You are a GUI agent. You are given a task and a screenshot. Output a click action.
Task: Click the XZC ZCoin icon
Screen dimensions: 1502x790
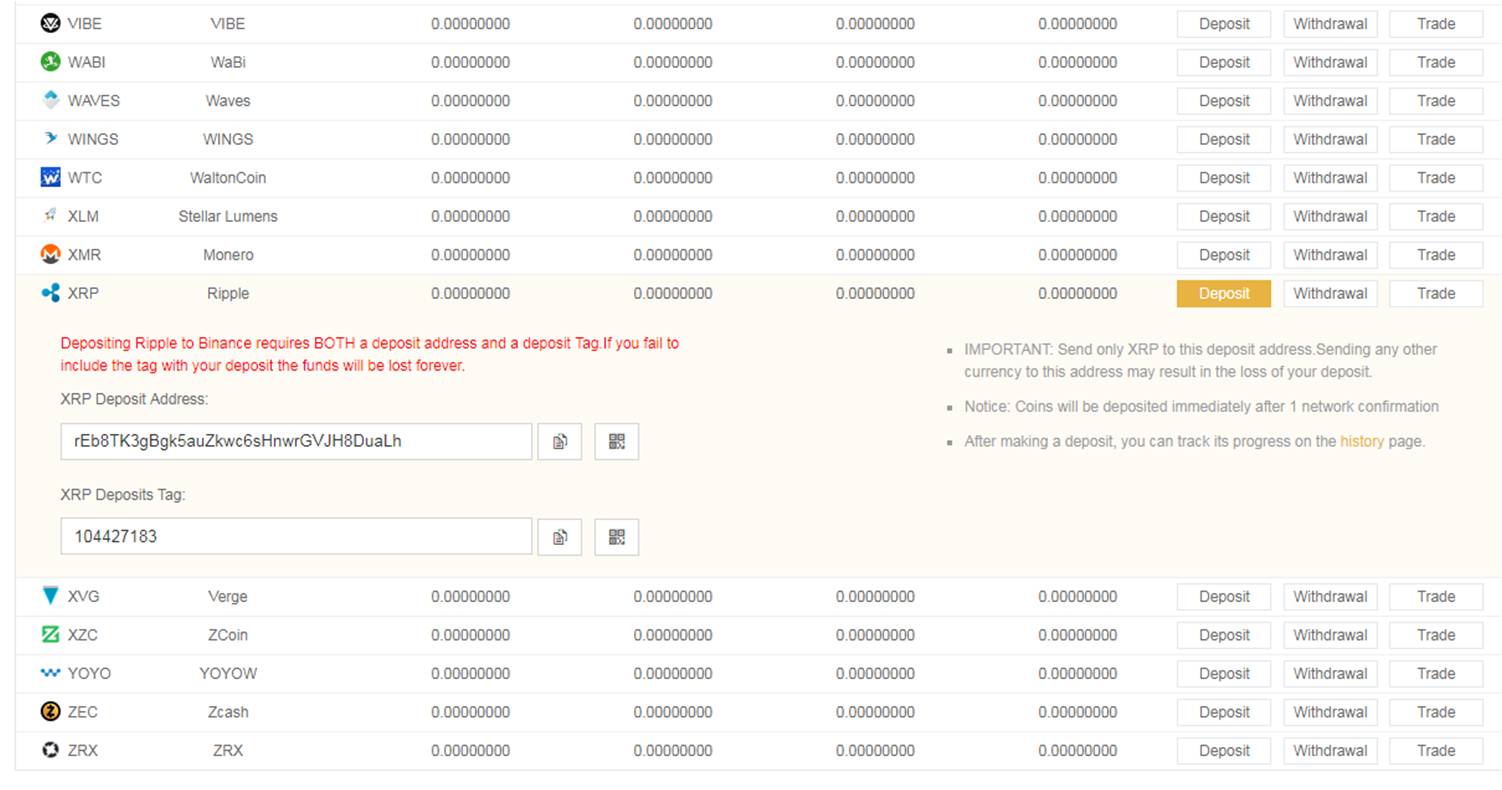click(x=50, y=635)
